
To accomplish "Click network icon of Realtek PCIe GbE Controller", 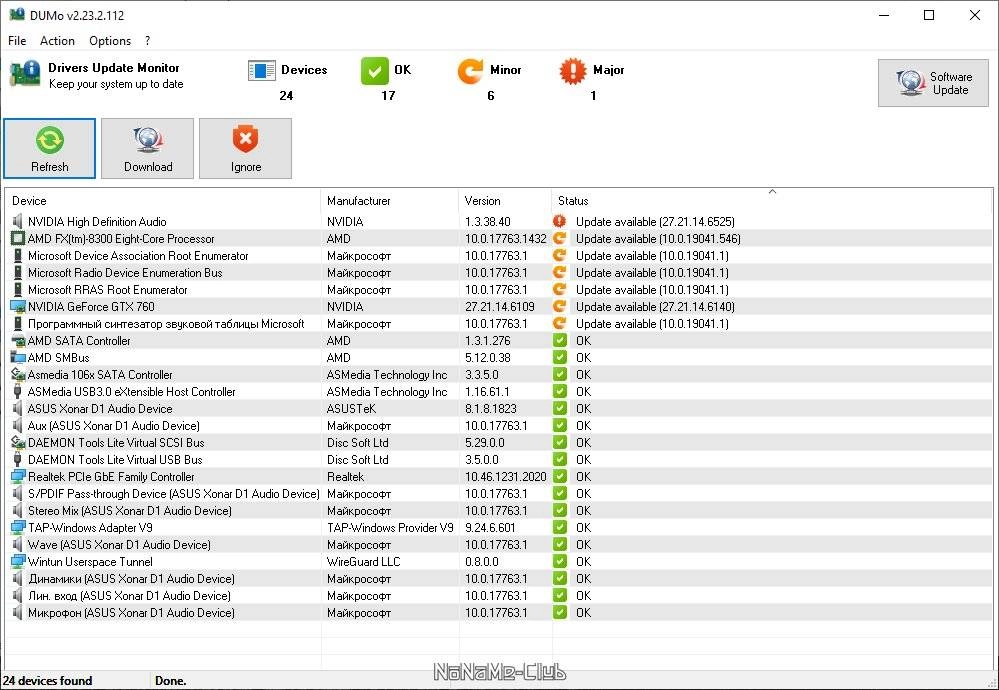I will click(18, 477).
